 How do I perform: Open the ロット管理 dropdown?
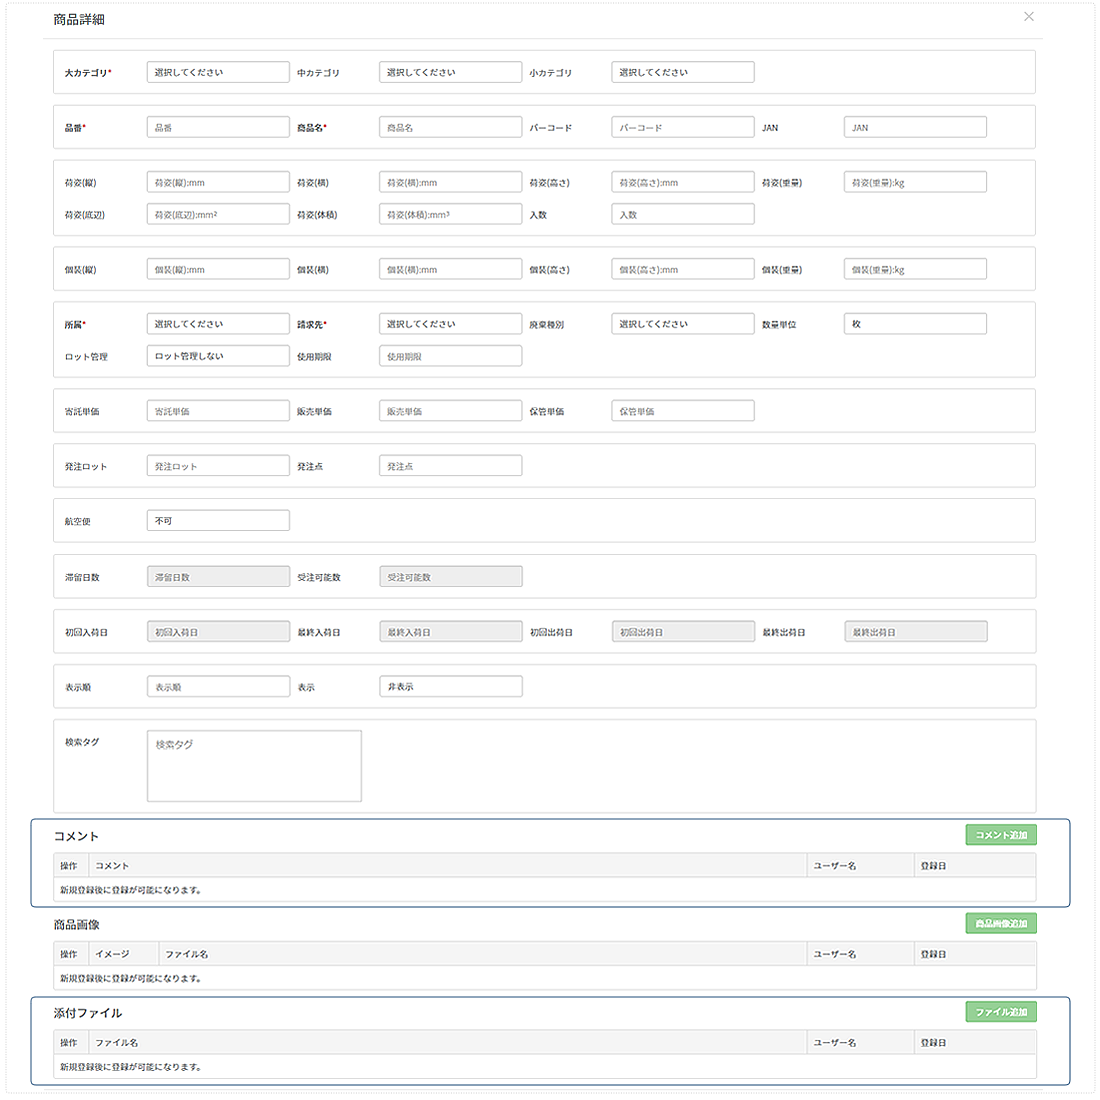[218, 356]
